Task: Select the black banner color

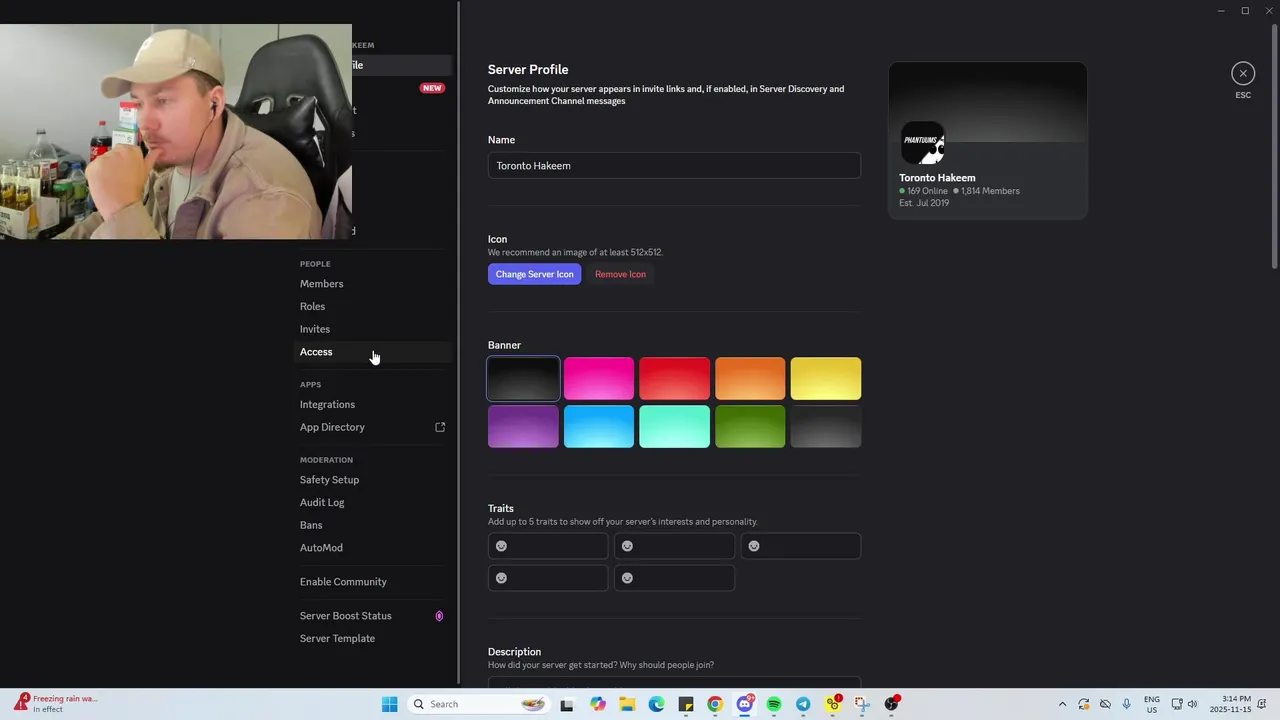Action: [523, 378]
